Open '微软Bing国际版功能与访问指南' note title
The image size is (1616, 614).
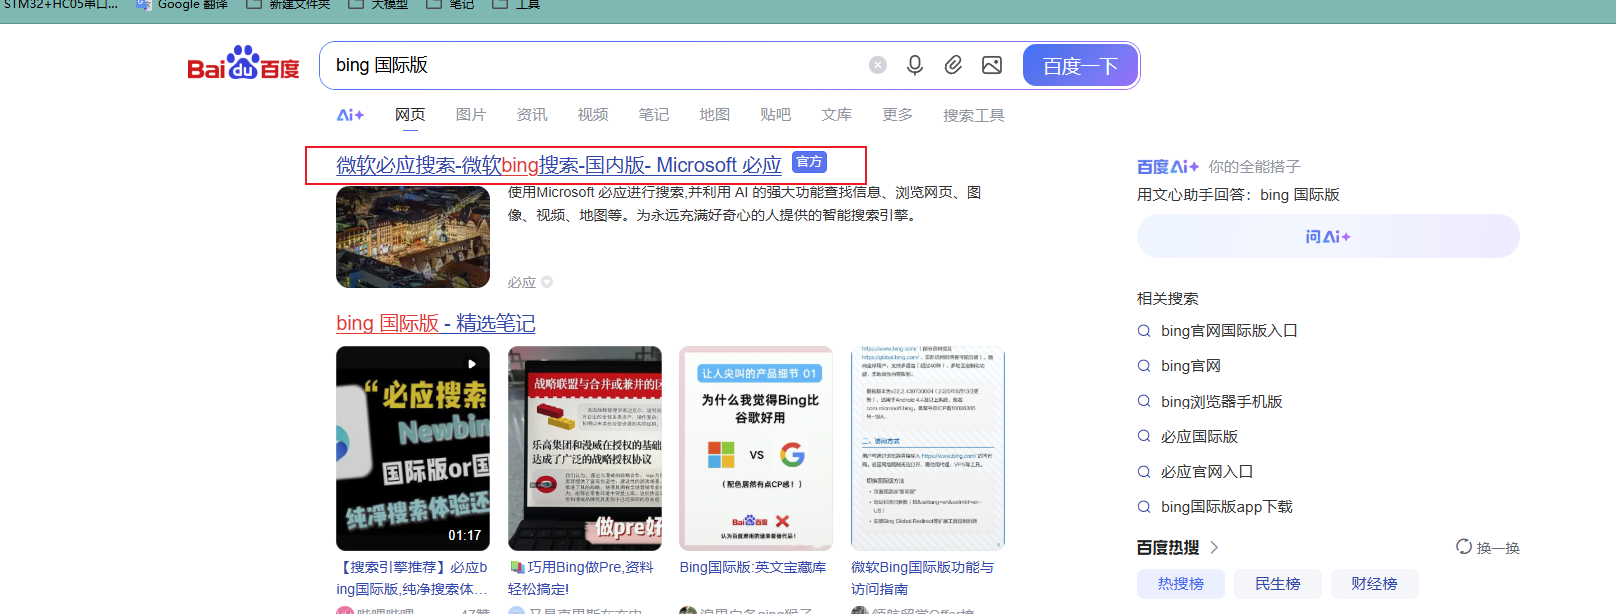[924, 578]
